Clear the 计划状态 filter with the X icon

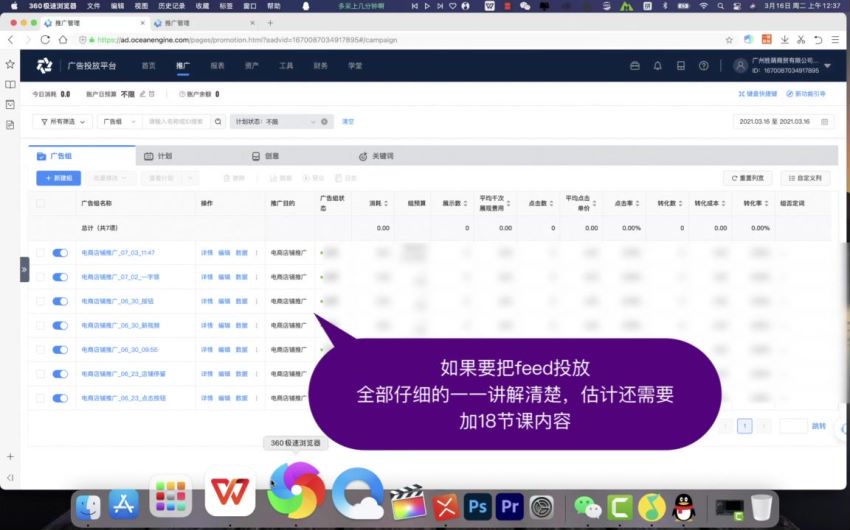pyautogui.click(x=324, y=121)
